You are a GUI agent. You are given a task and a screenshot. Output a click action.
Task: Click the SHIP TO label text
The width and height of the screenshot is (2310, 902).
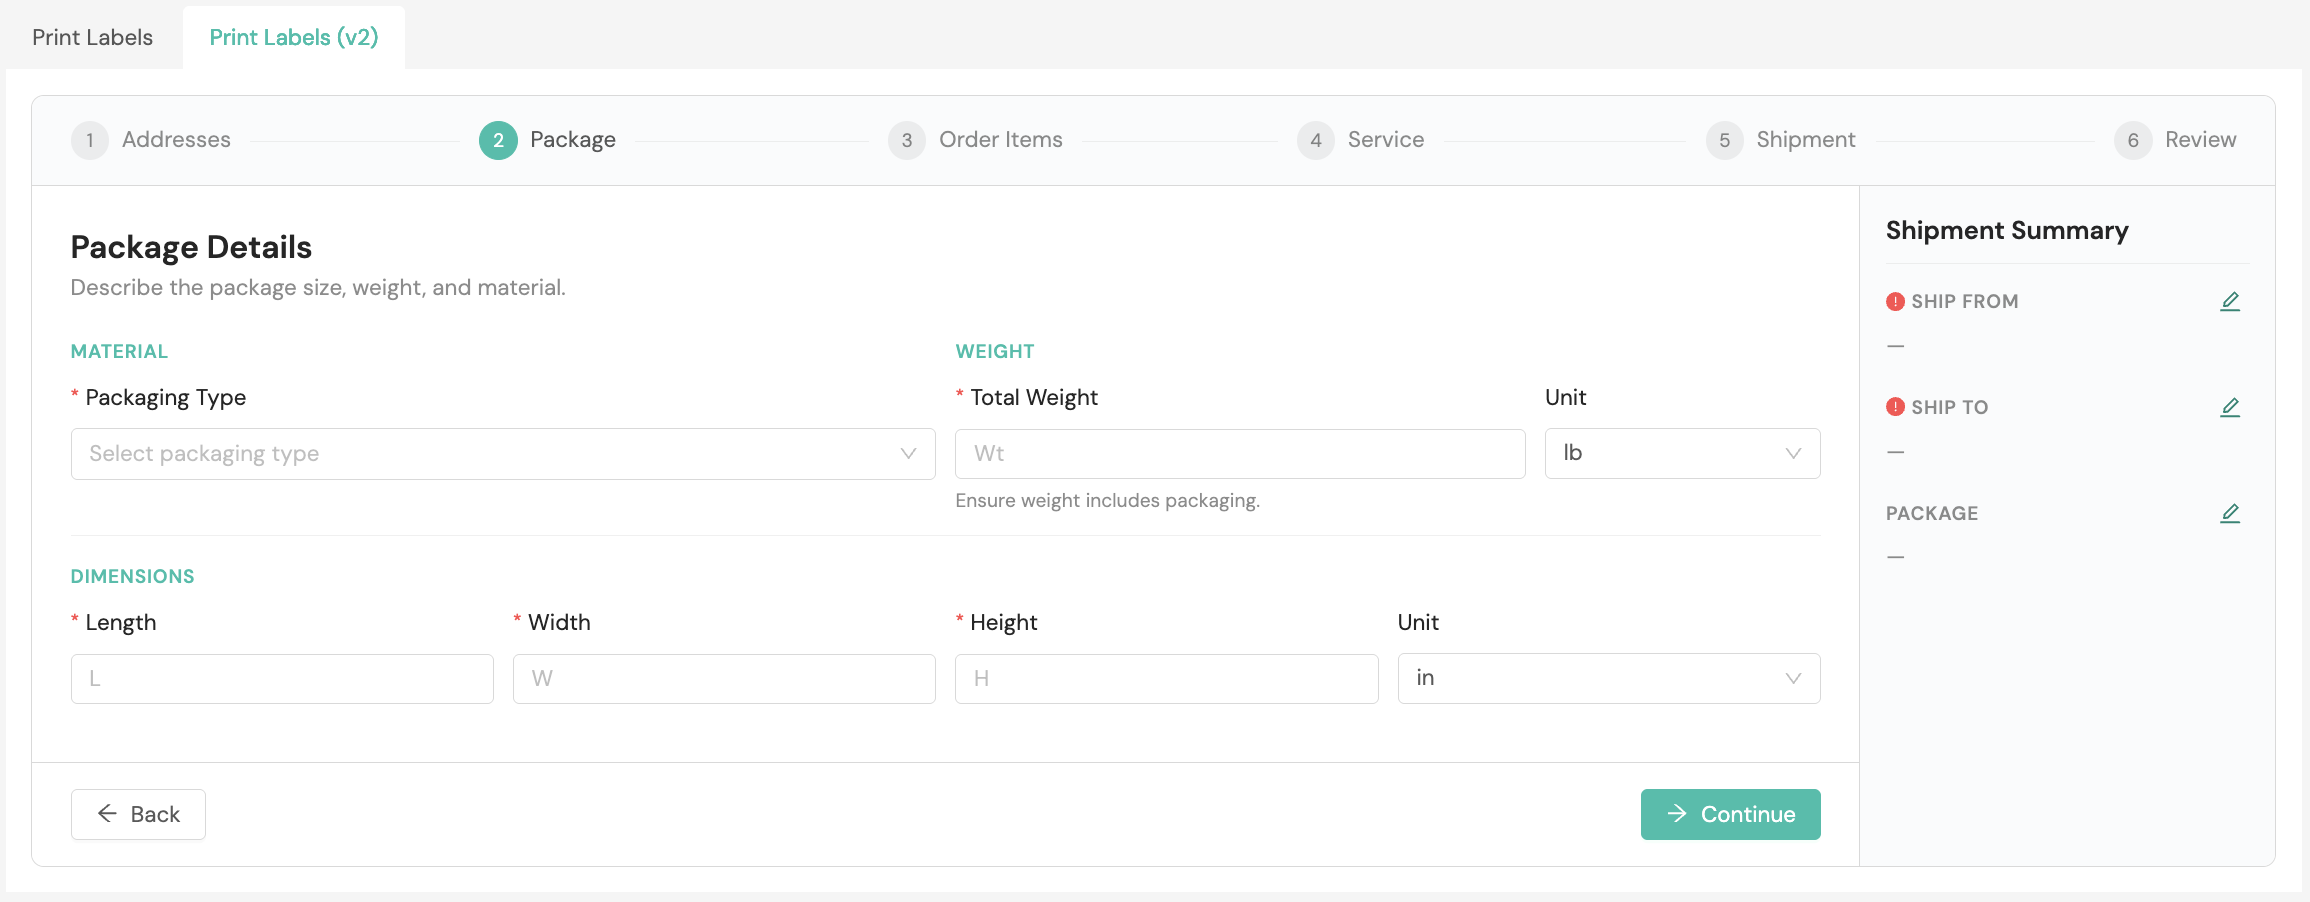pyautogui.click(x=1950, y=408)
